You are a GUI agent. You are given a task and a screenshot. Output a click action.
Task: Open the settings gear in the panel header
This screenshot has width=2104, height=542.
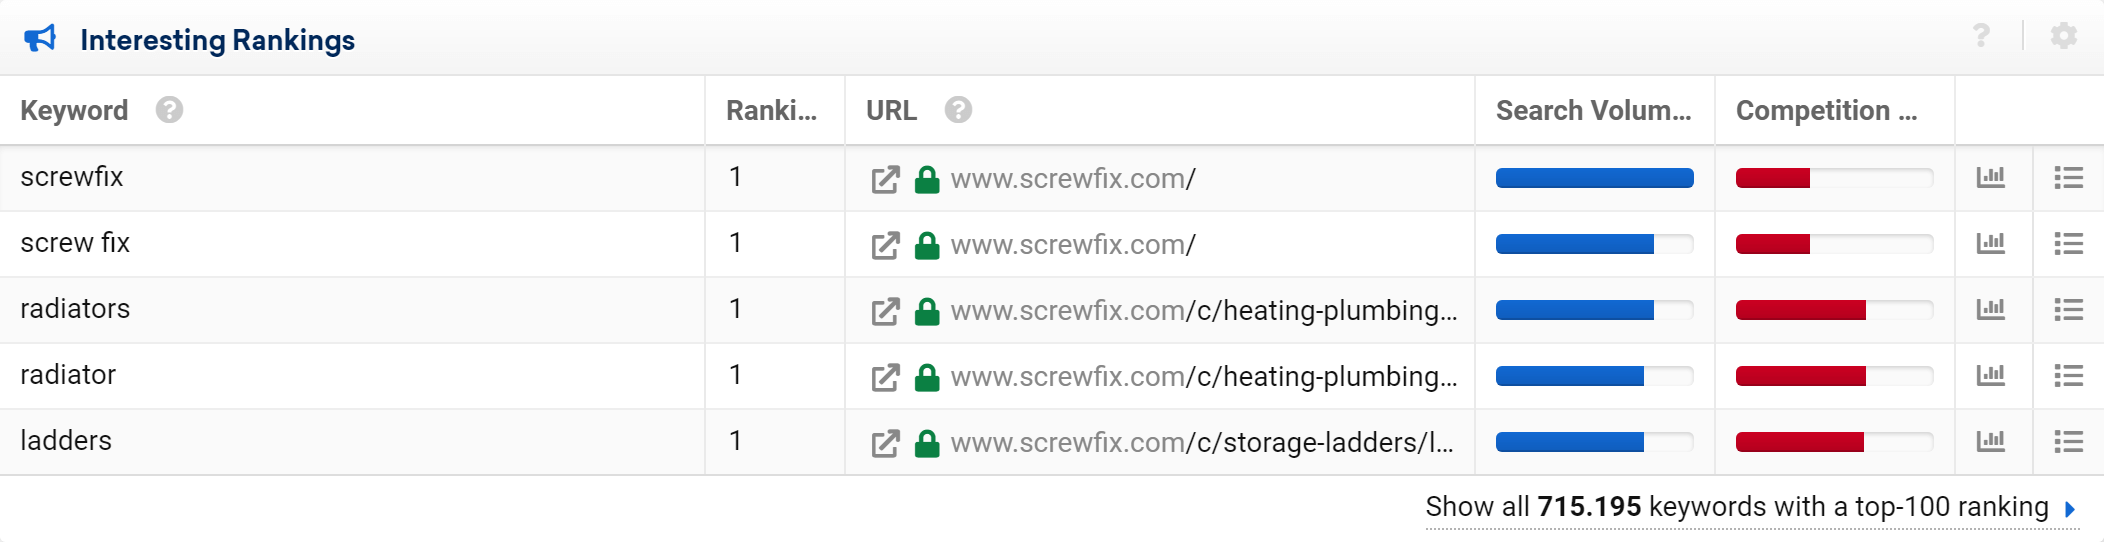pos(2063,36)
